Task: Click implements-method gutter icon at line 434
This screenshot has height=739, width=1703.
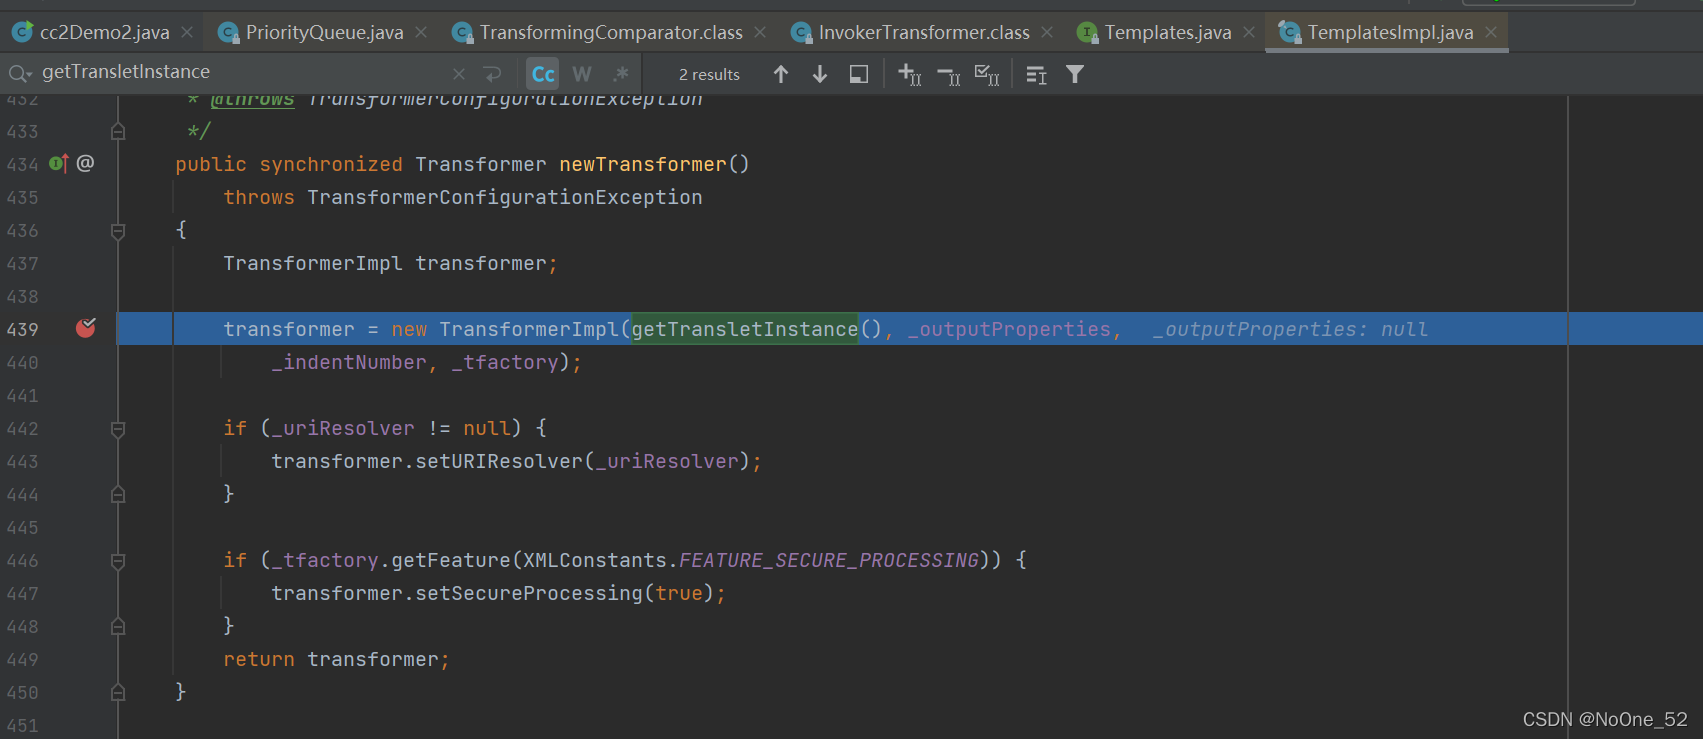Action: (x=59, y=163)
